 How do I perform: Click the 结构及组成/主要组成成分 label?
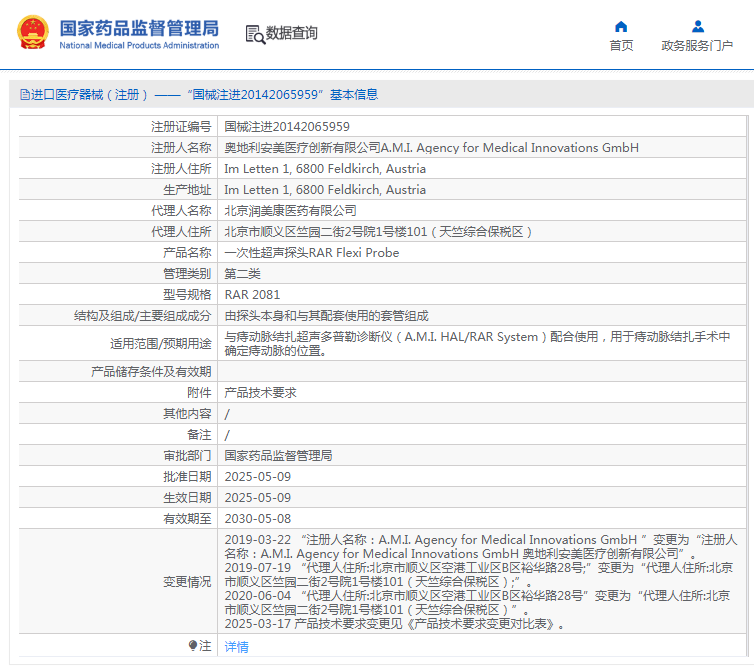(142, 316)
